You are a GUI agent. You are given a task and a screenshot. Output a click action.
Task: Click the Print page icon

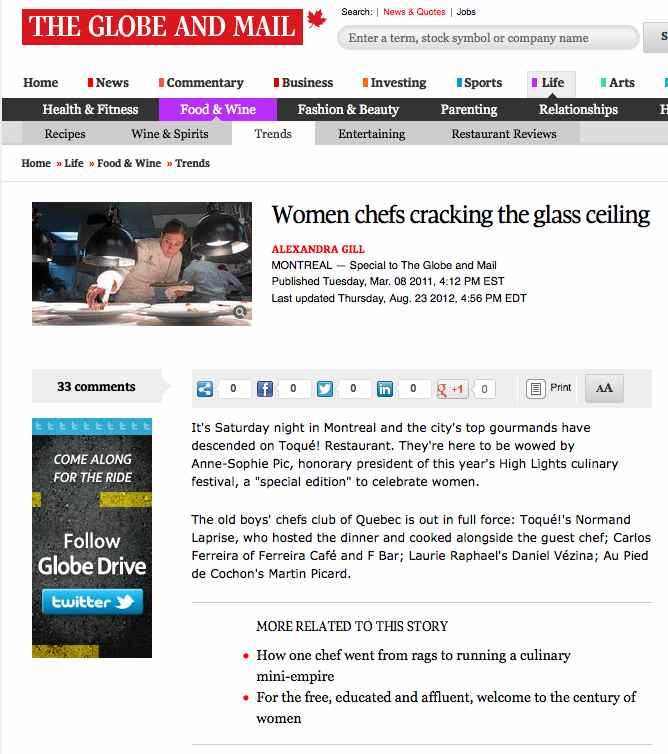tap(535, 389)
